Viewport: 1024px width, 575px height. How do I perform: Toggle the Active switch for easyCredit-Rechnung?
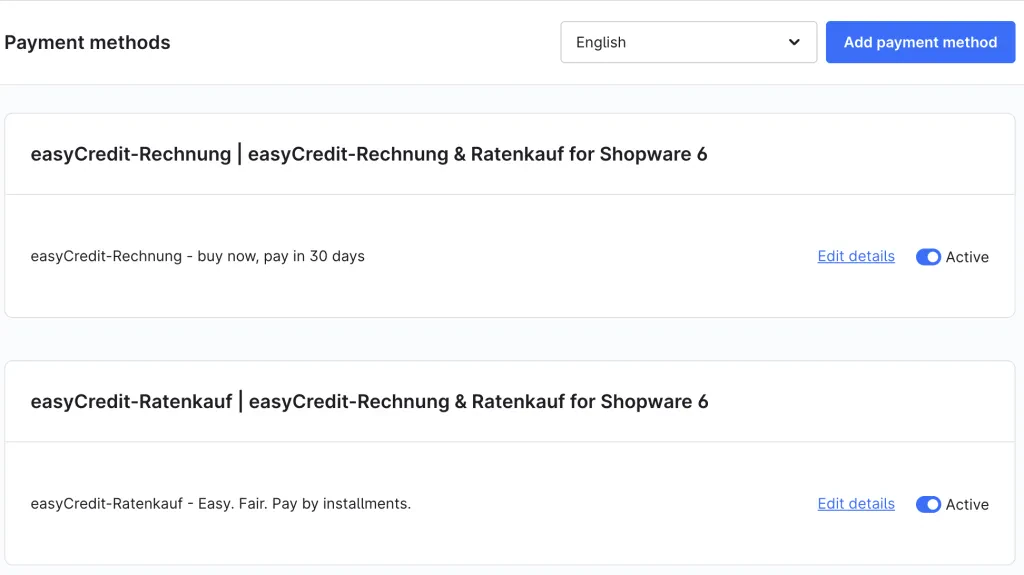(x=928, y=257)
